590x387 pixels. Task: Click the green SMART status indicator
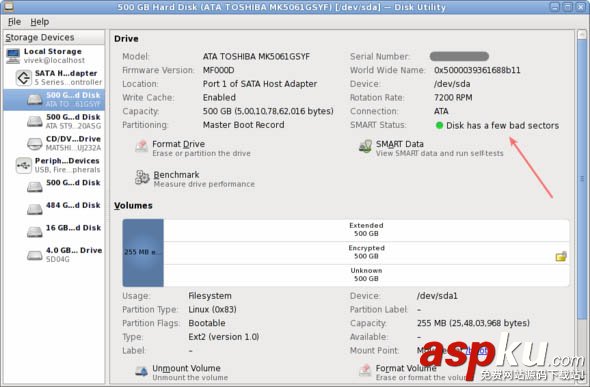pyautogui.click(x=439, y=125)
